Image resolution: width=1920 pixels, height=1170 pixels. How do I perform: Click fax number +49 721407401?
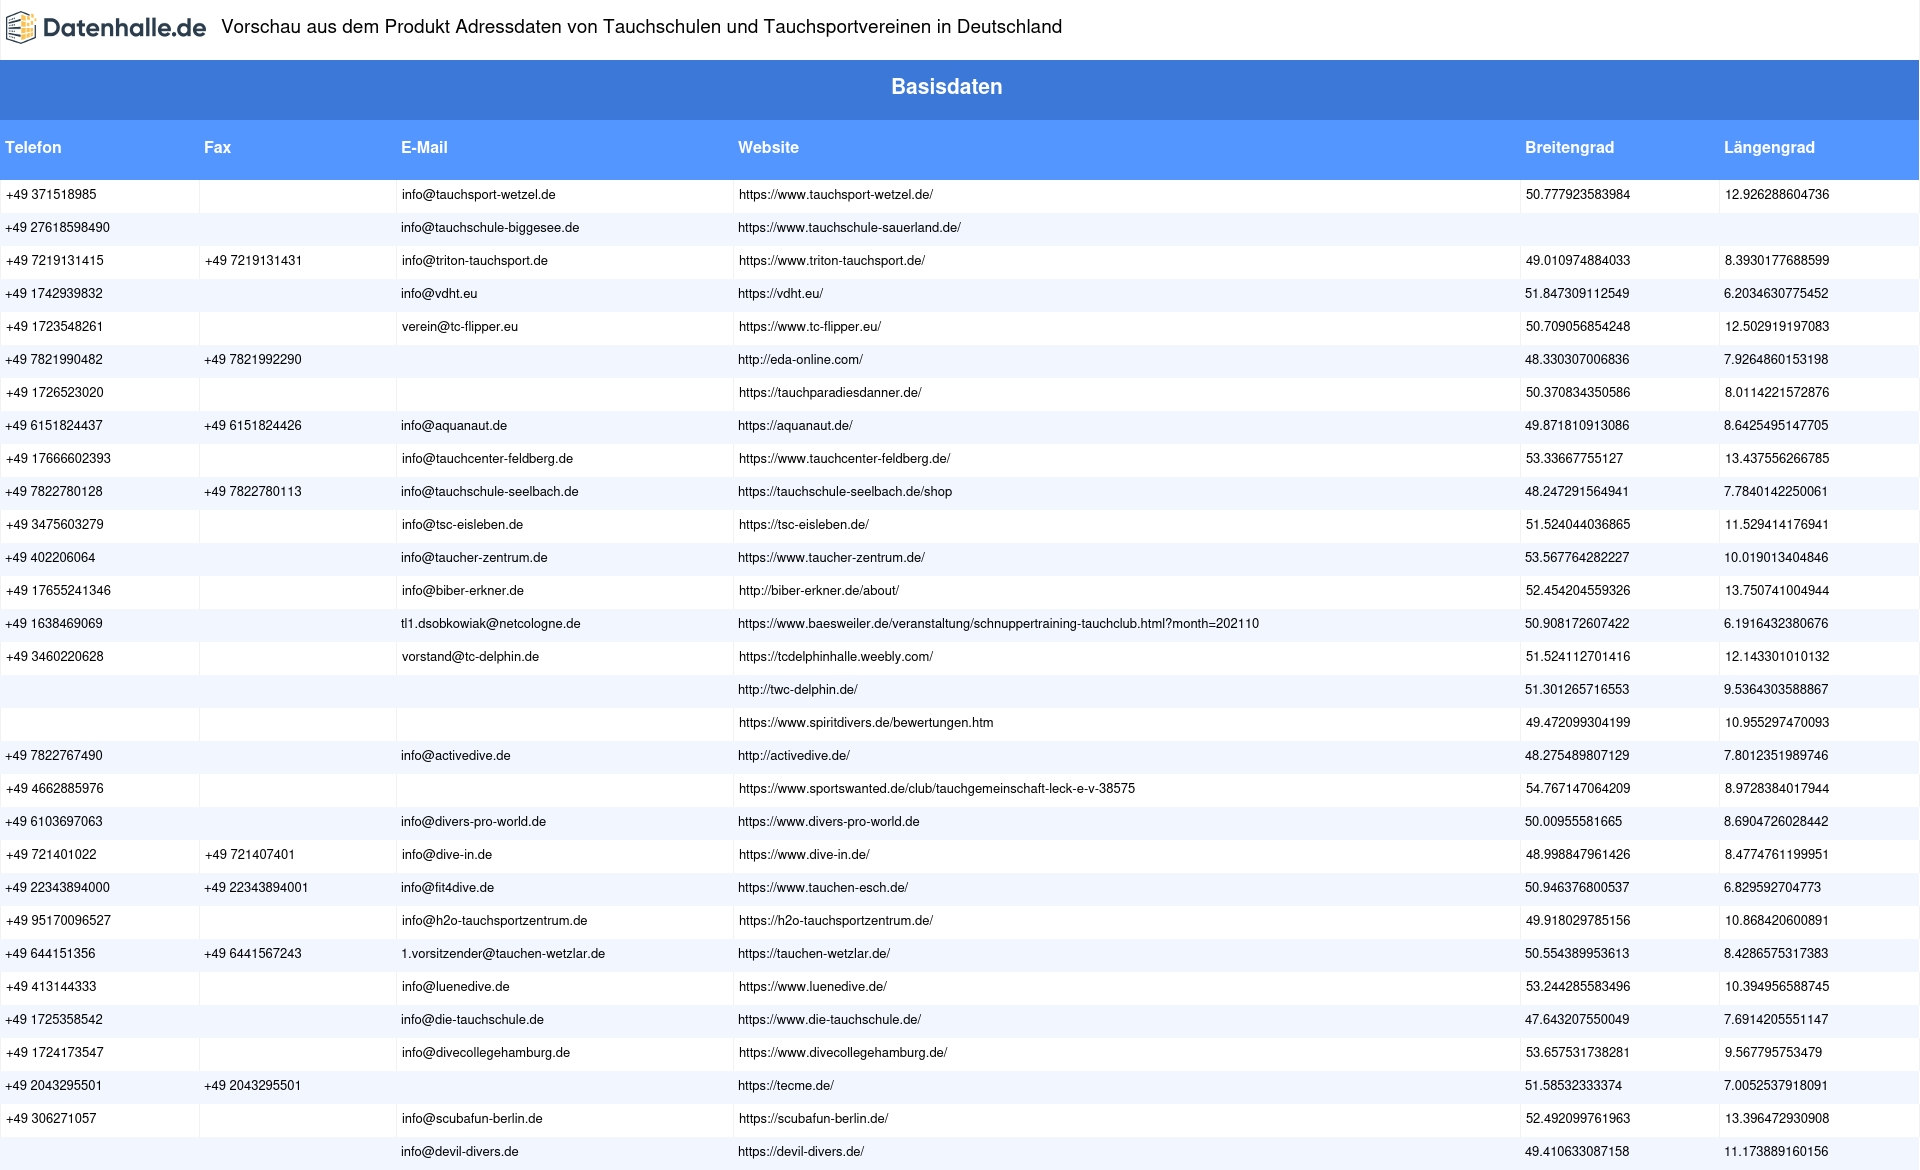pyautogui.click(x=250, y=855)
